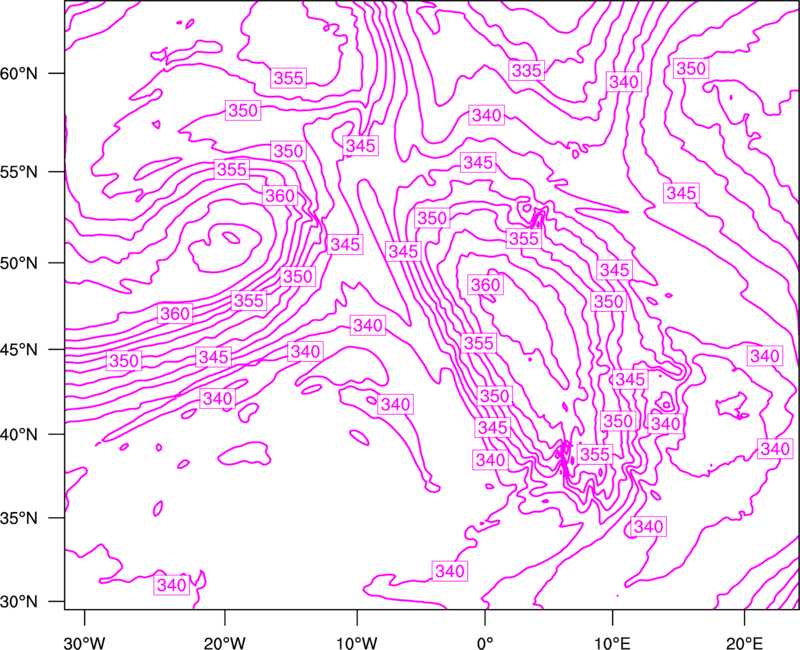
Task: Pick the 10°E longitude axis label
Action: [x=612, y=643]
